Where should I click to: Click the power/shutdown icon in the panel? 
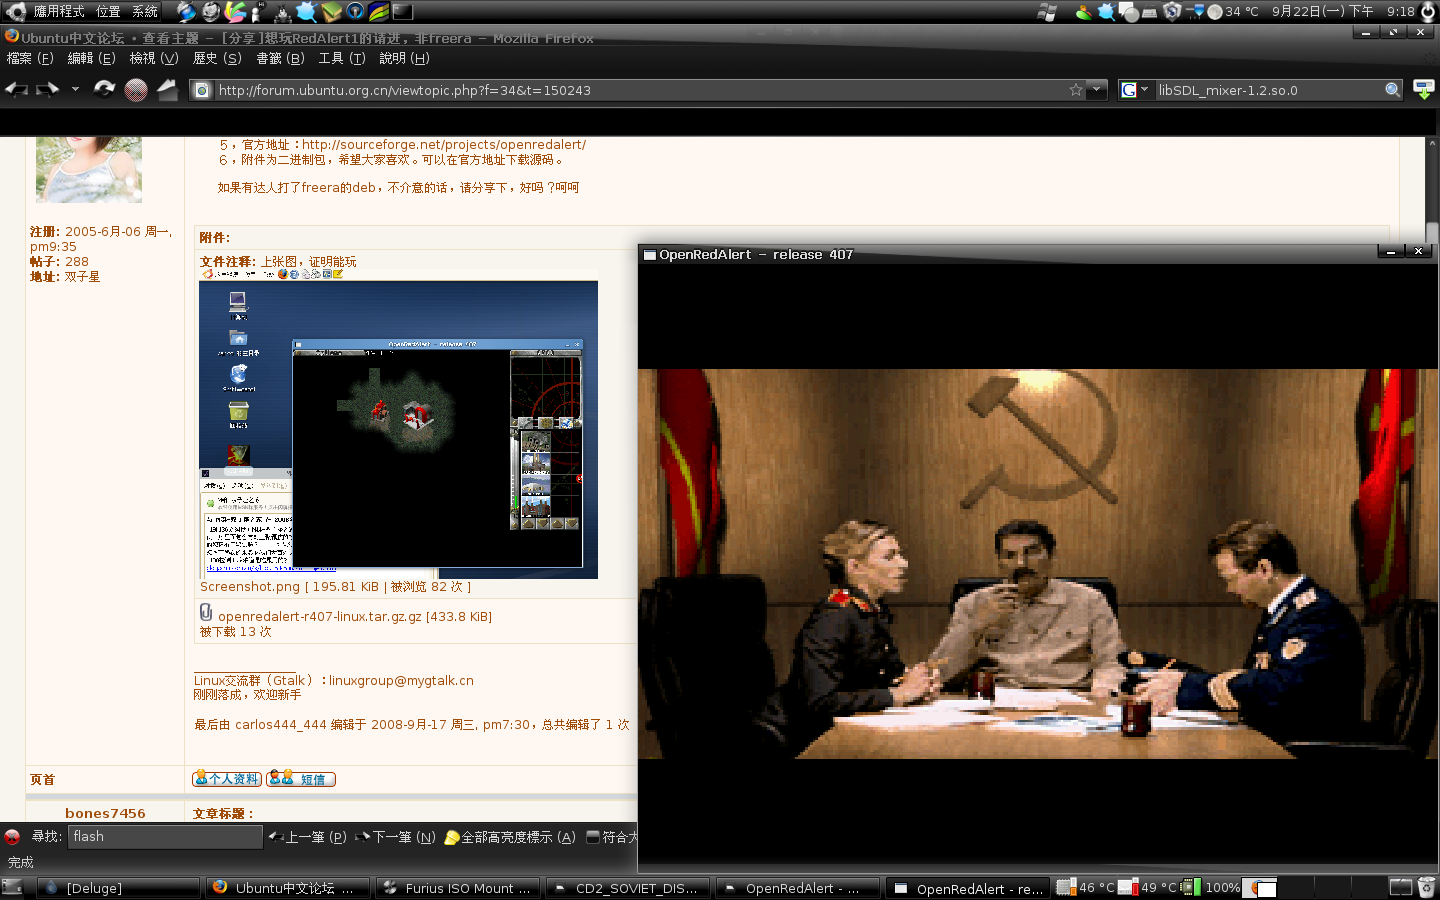tap(1428, 12)
